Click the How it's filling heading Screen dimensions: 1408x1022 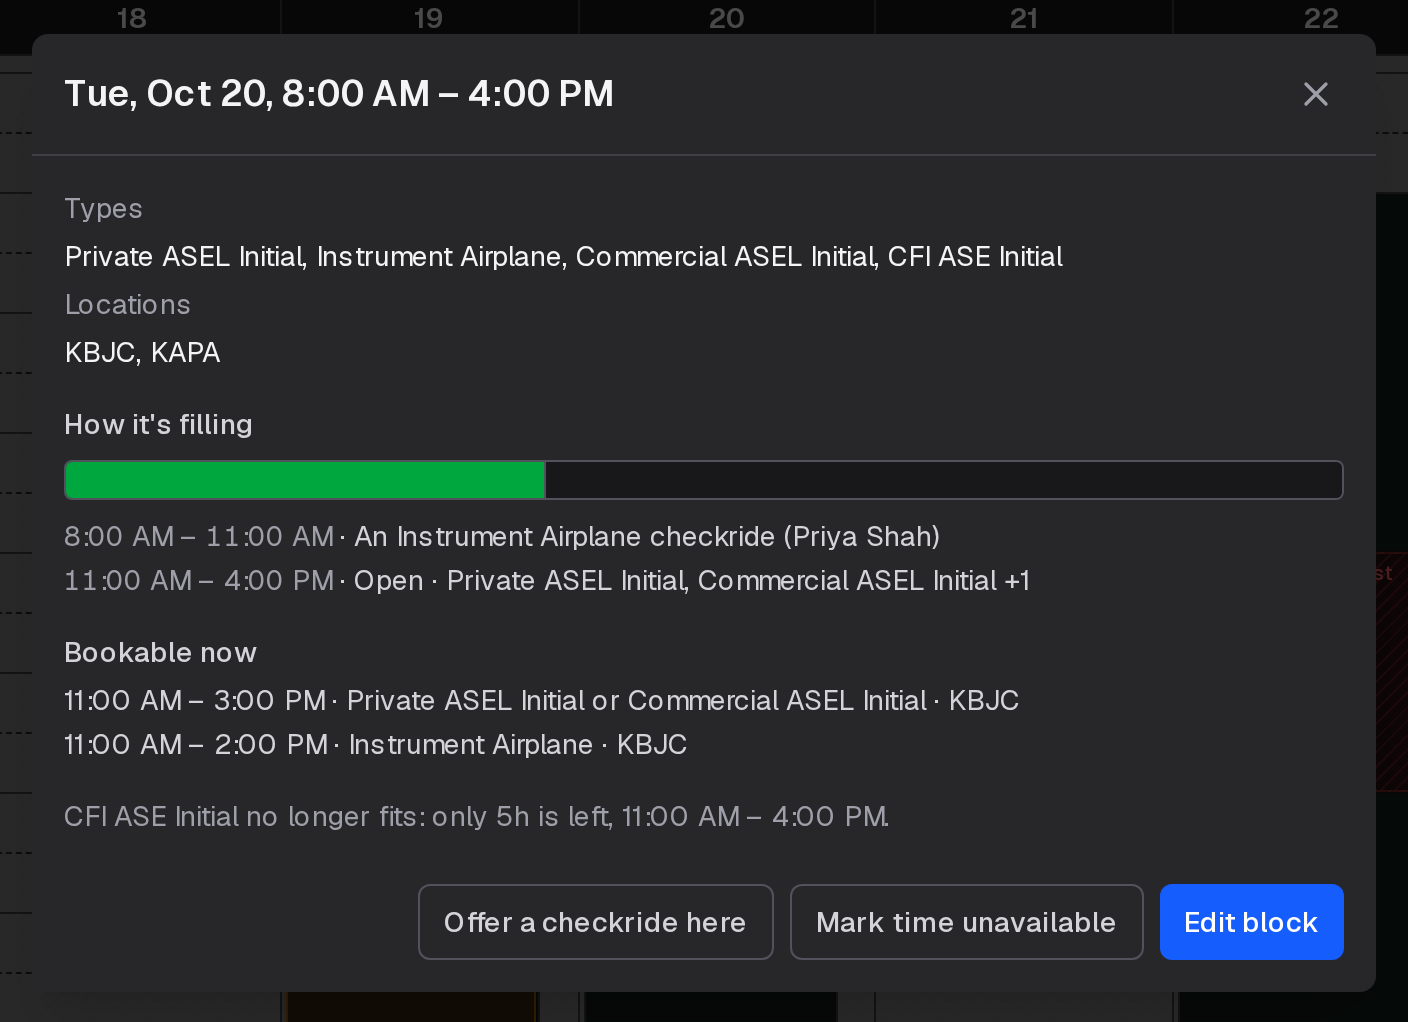click(158, 425)
